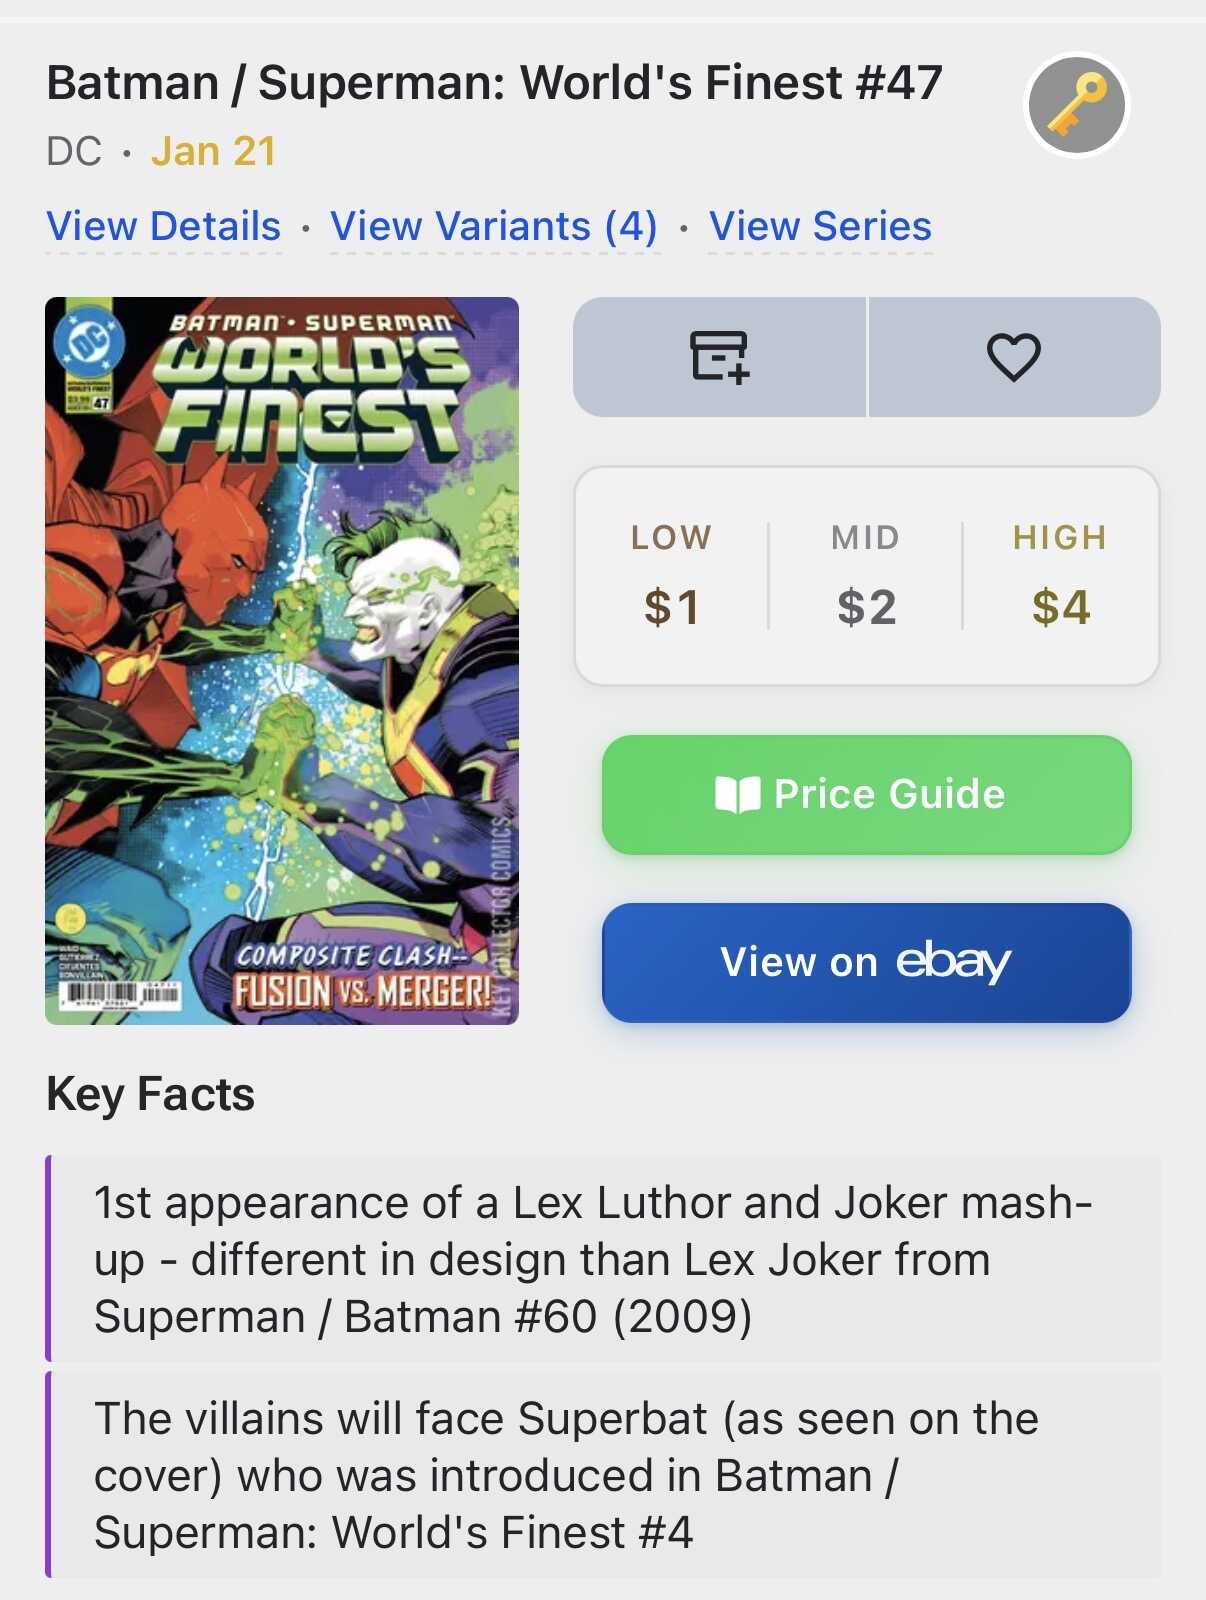Click the book icon on Price Guide

(x=738, y=795)
